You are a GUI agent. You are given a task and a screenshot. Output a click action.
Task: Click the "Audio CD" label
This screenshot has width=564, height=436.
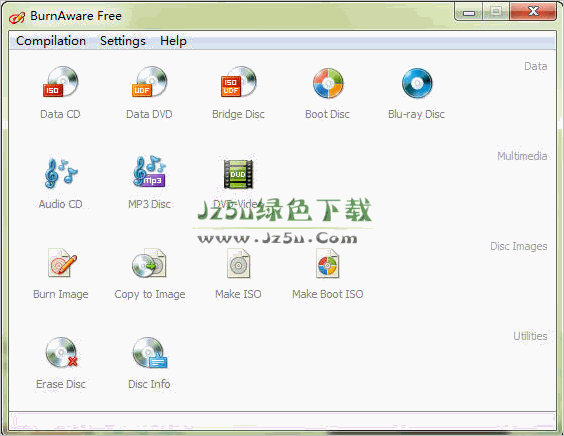tap(60, 204)
